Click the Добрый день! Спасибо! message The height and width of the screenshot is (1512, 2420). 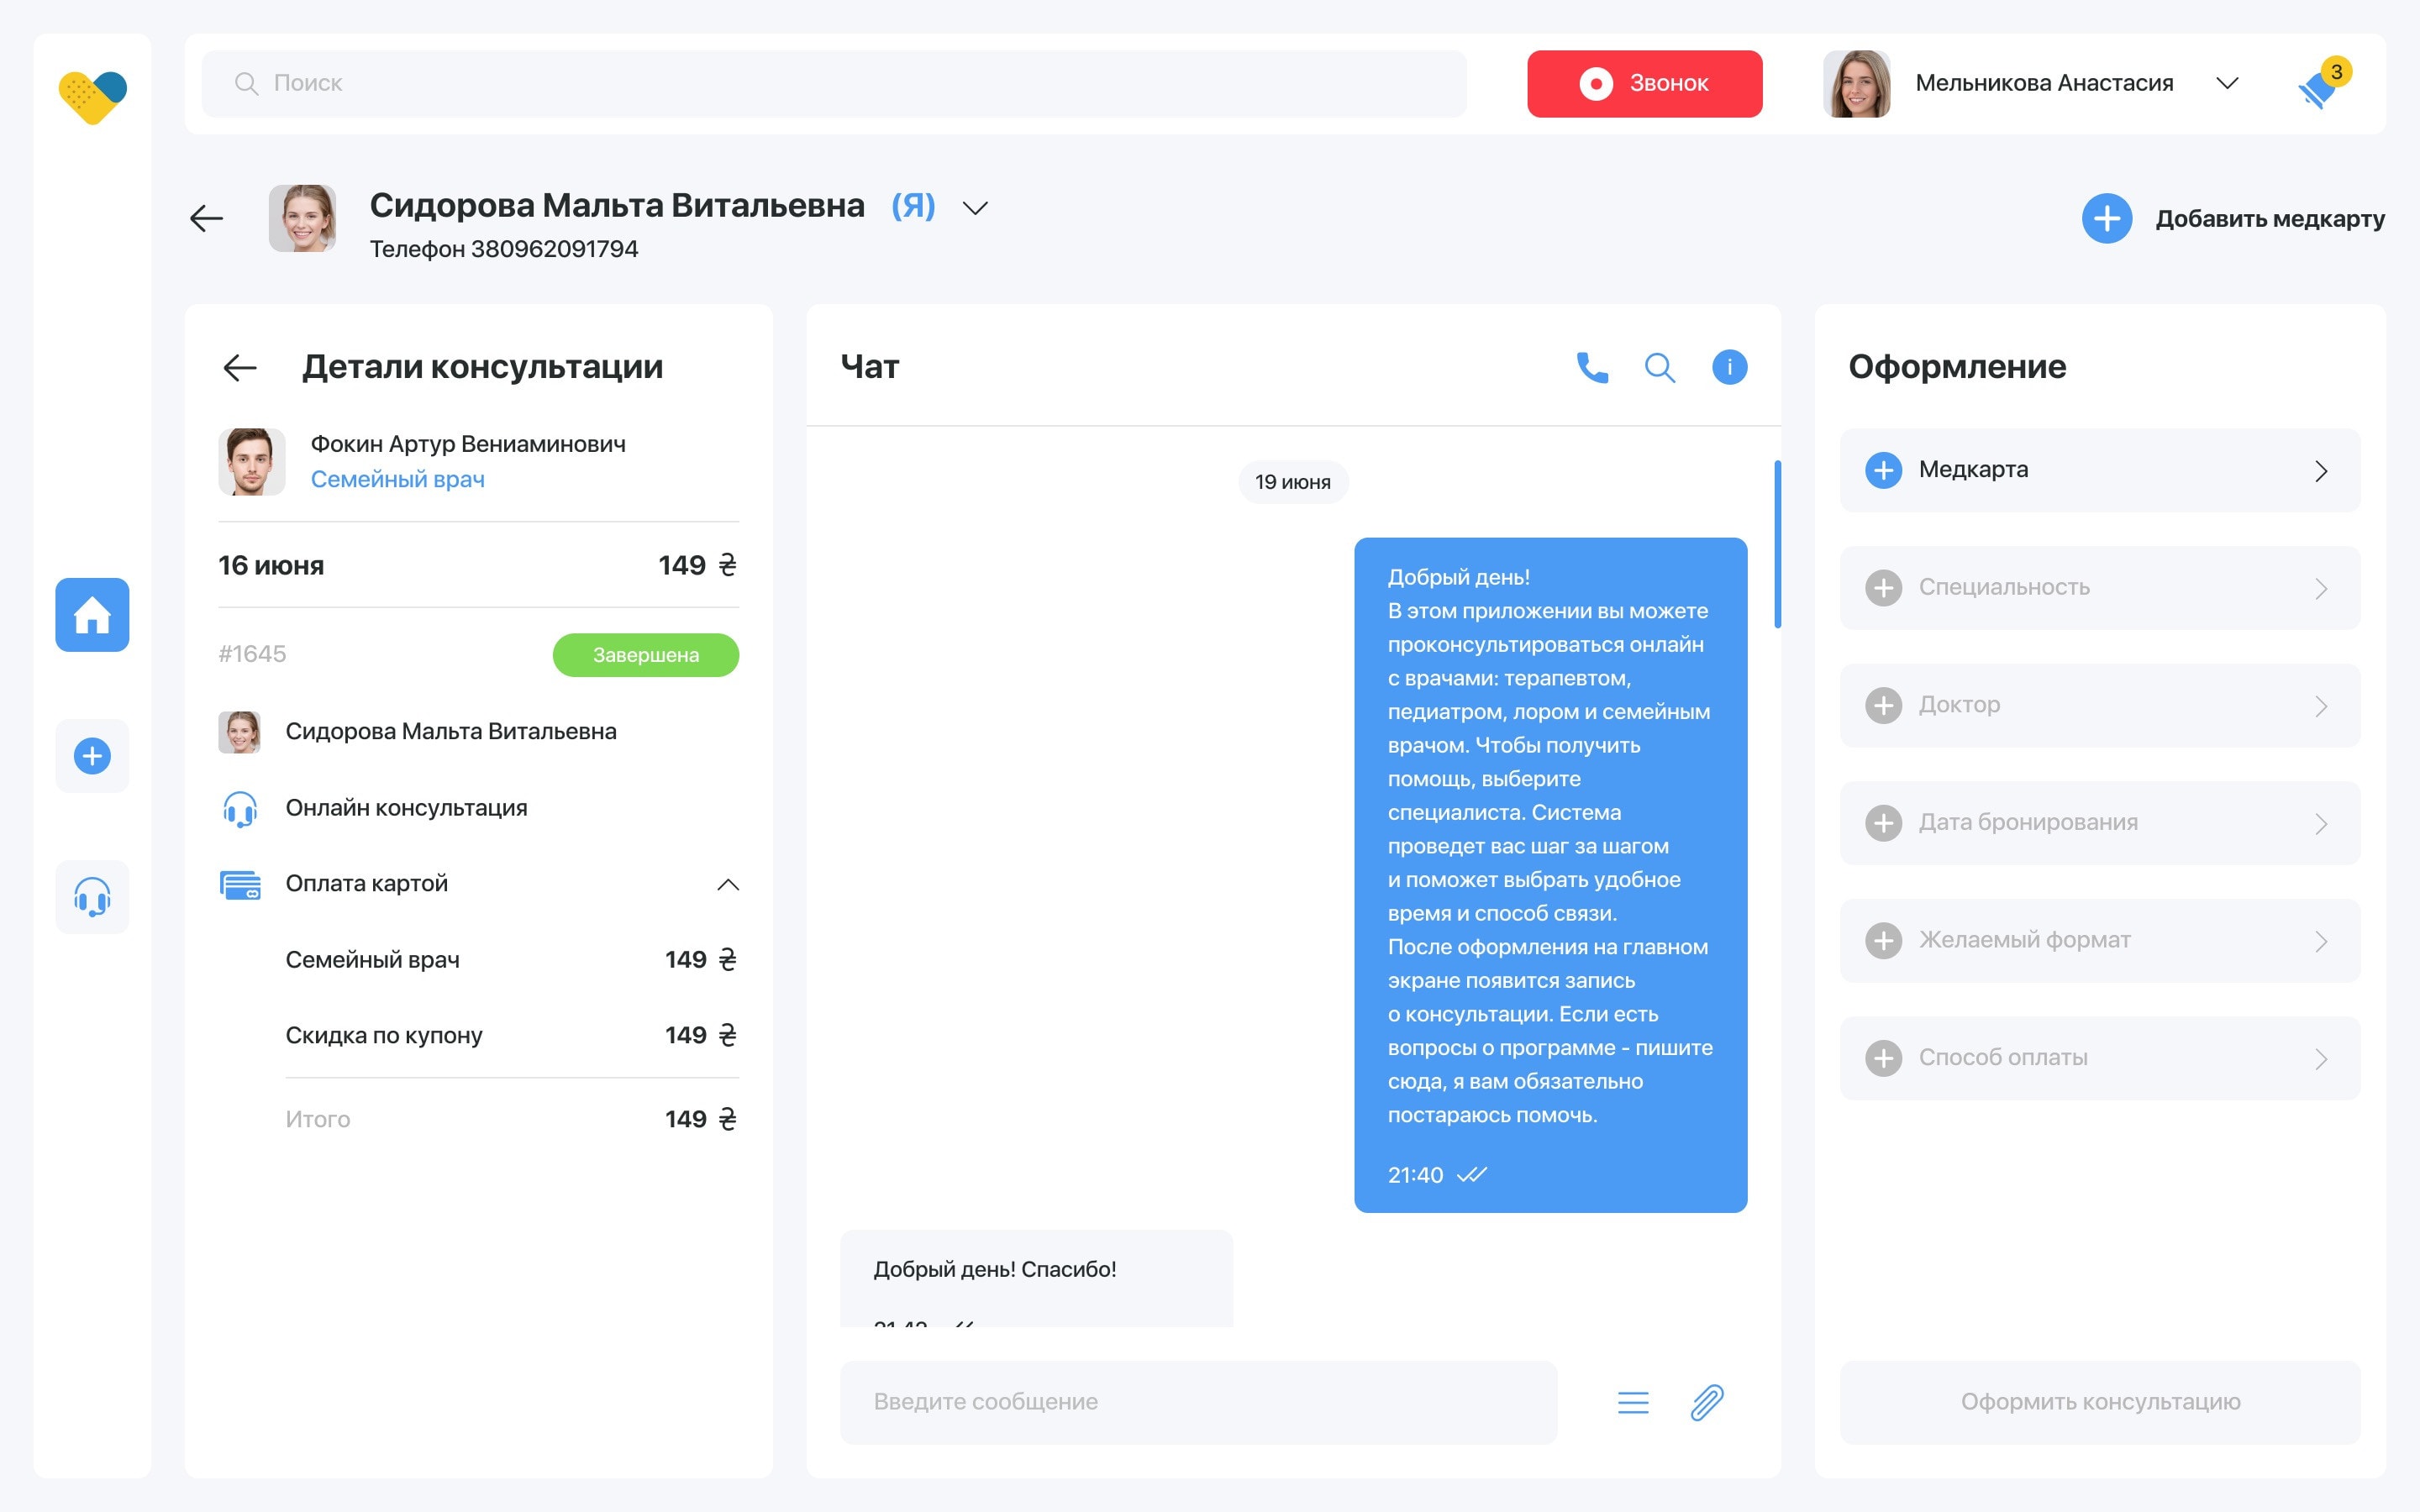(x=1036, y=1279)
